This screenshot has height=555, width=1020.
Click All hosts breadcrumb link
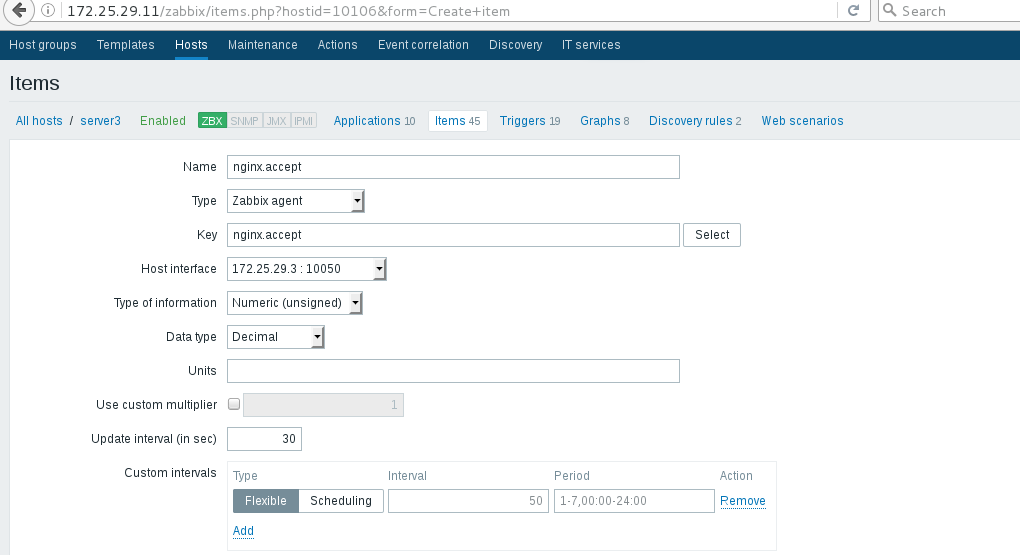pyautogui.click(x=39, y=120)
